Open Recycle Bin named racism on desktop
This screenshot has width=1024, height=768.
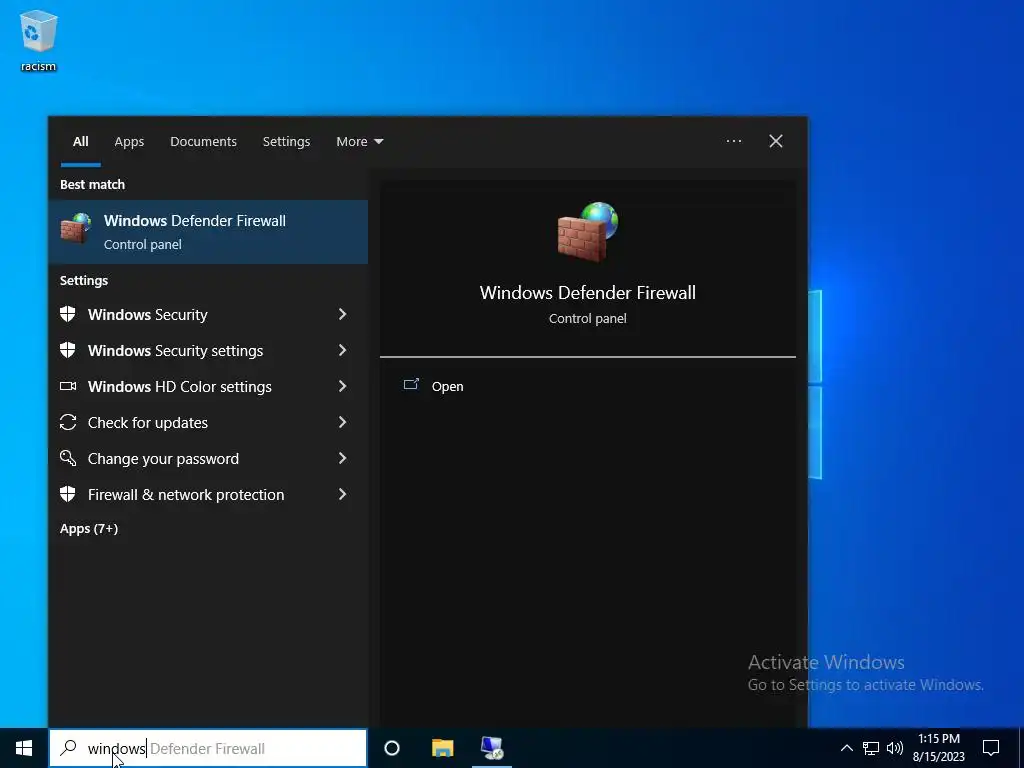tap(39, 40)
